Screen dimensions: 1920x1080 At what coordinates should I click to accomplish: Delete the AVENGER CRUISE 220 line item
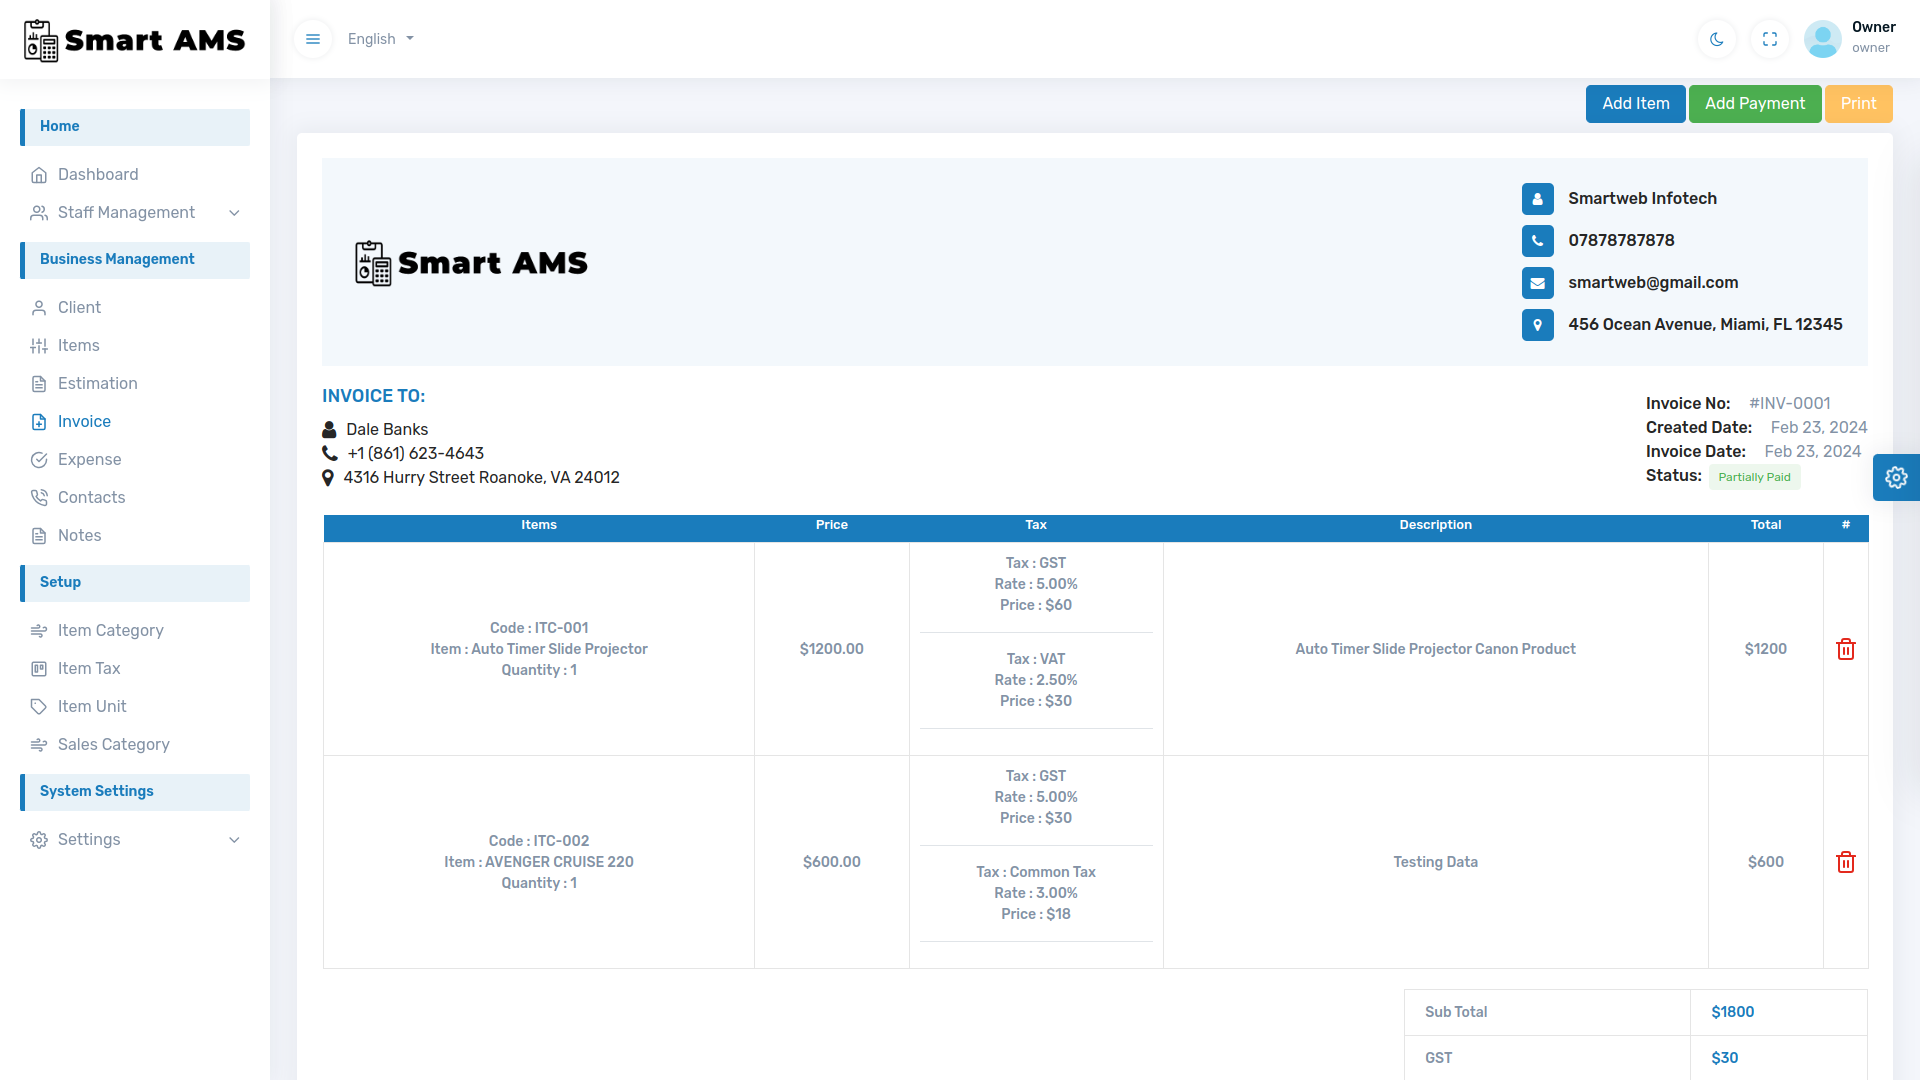(1845, 861)
